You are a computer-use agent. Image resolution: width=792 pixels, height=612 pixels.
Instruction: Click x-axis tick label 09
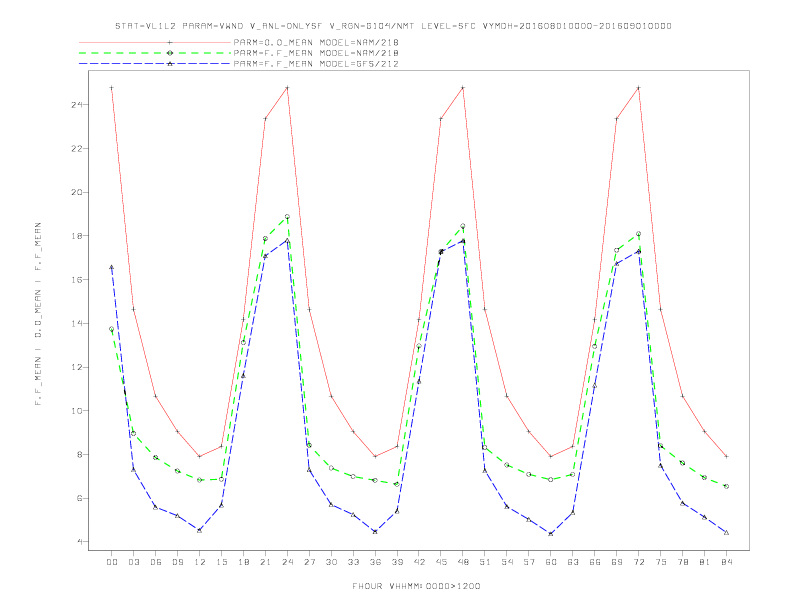[177, 562]
